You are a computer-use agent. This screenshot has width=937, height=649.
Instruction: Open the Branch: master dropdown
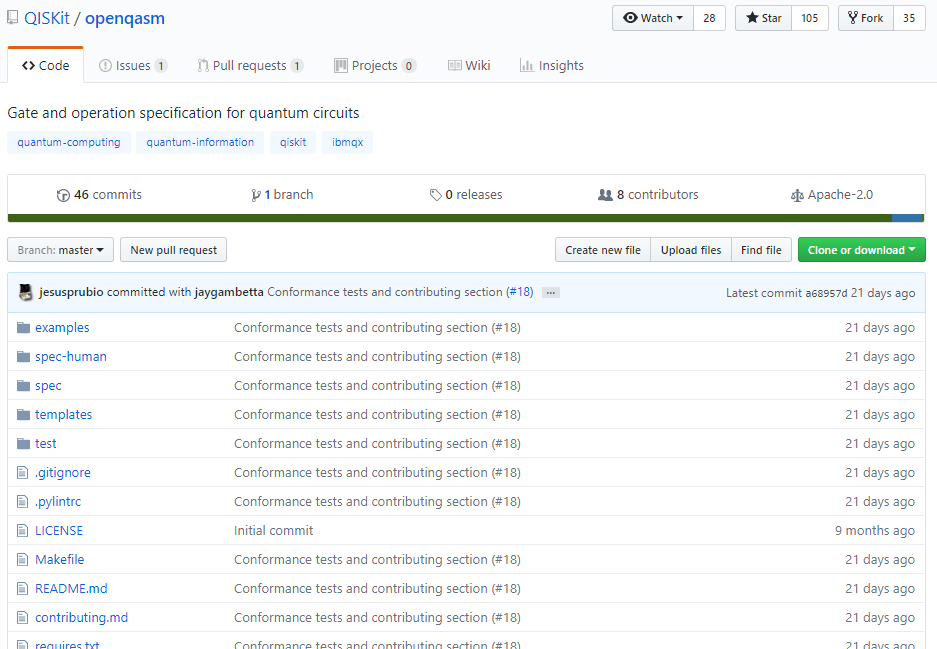click(x=60, y=250)
